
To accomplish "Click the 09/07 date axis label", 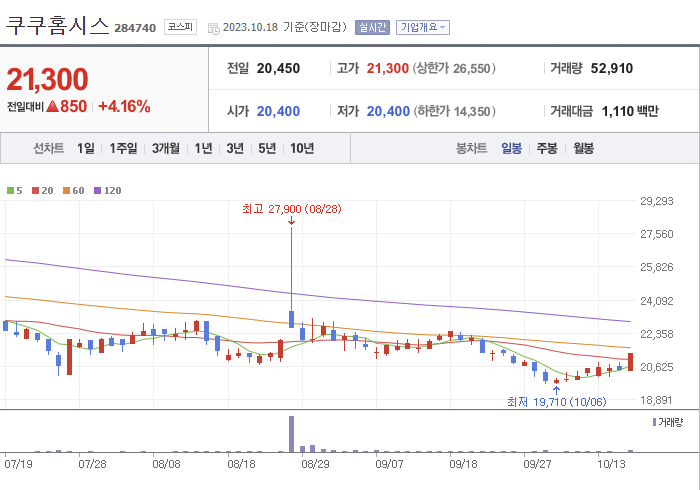I will coord(389,464).
